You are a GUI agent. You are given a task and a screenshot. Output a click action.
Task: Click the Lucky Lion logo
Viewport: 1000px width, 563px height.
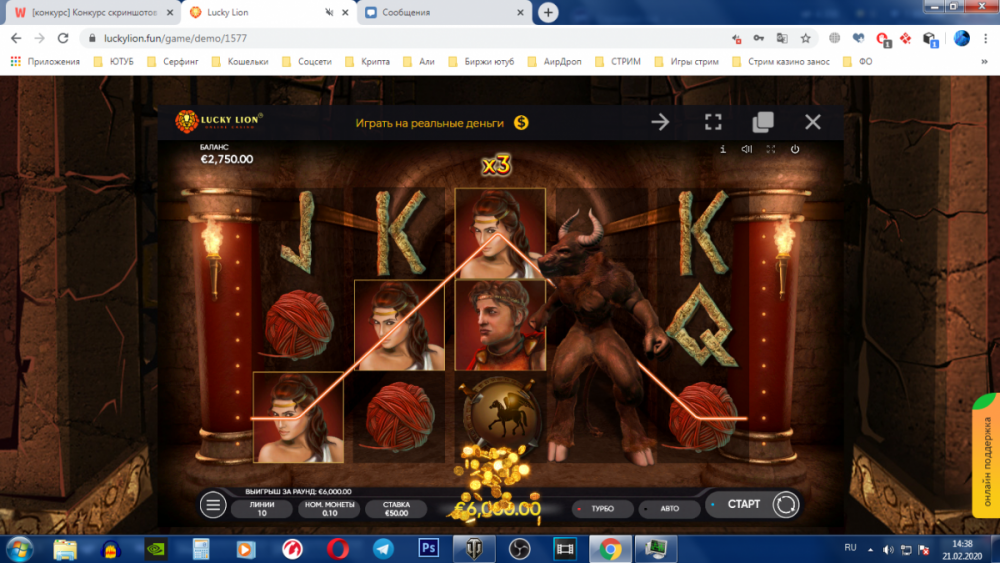point(219,122)
